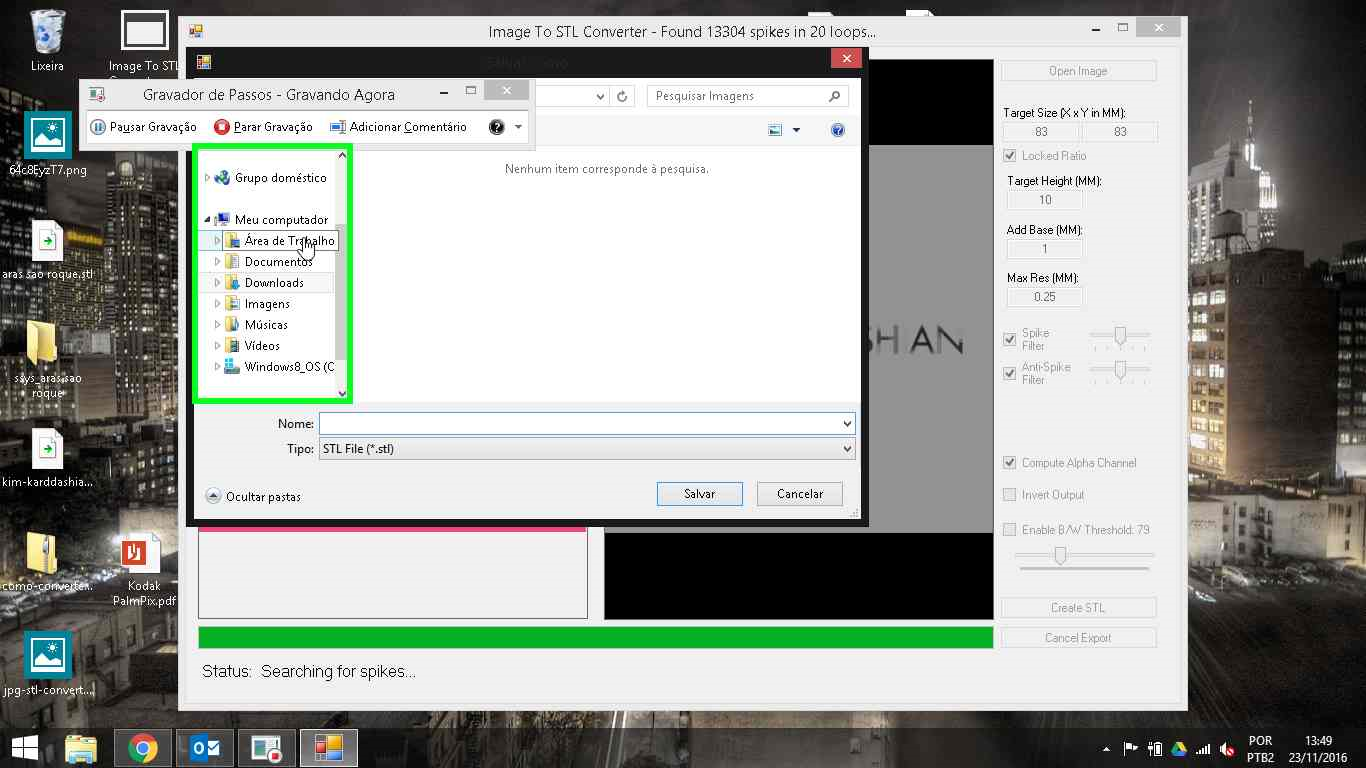Select Downloads in the folder tree
This screenshot has height=768, width=1366.
click(274, 283)
